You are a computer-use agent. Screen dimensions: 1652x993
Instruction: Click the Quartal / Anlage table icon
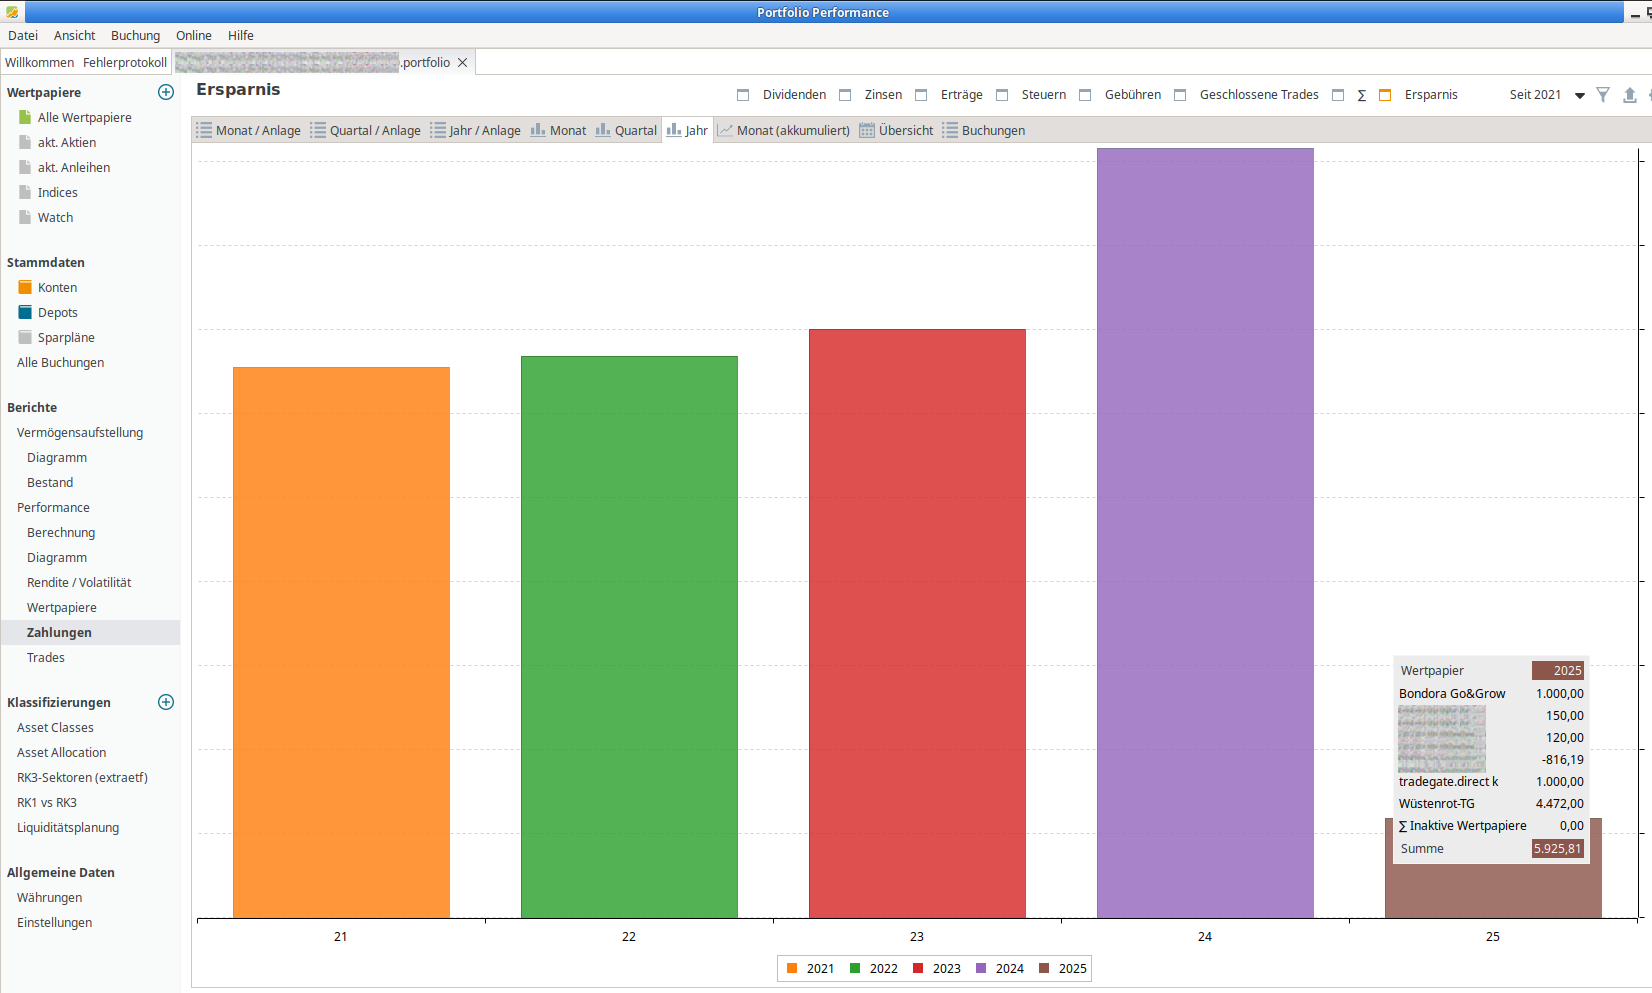(318, 130)
